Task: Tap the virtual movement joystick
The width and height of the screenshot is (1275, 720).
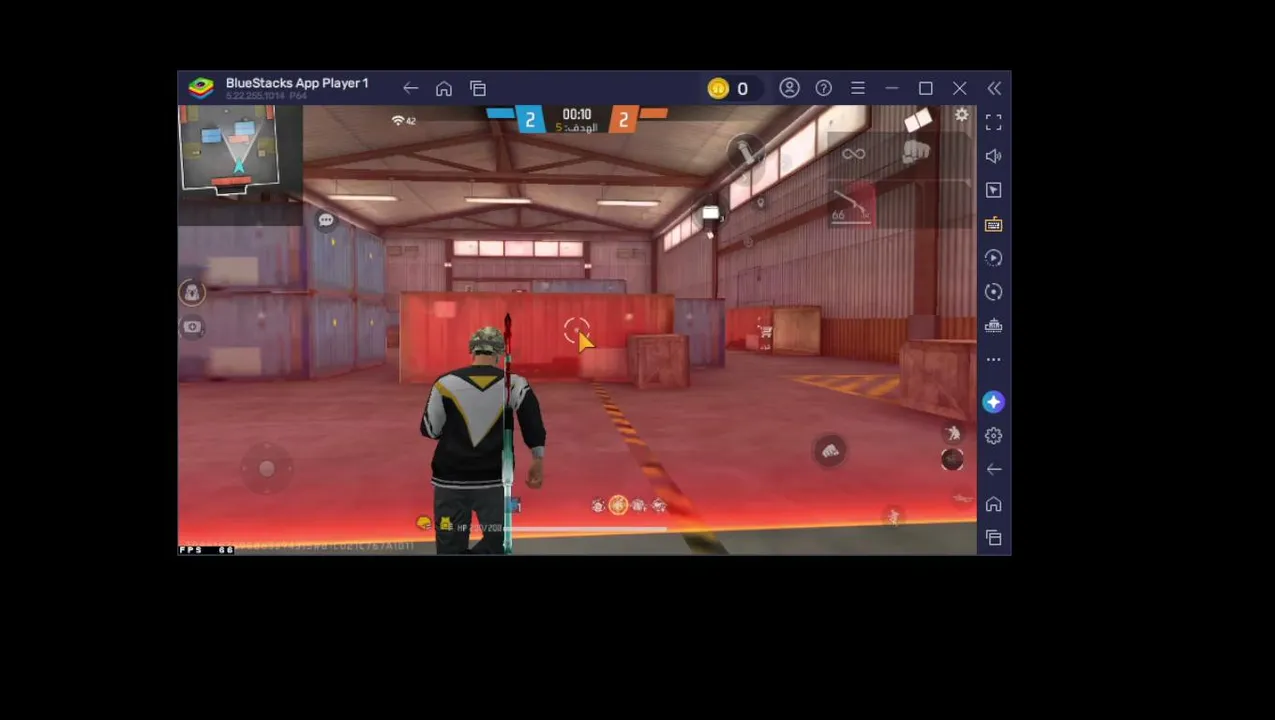Action: tap(266, 468)
